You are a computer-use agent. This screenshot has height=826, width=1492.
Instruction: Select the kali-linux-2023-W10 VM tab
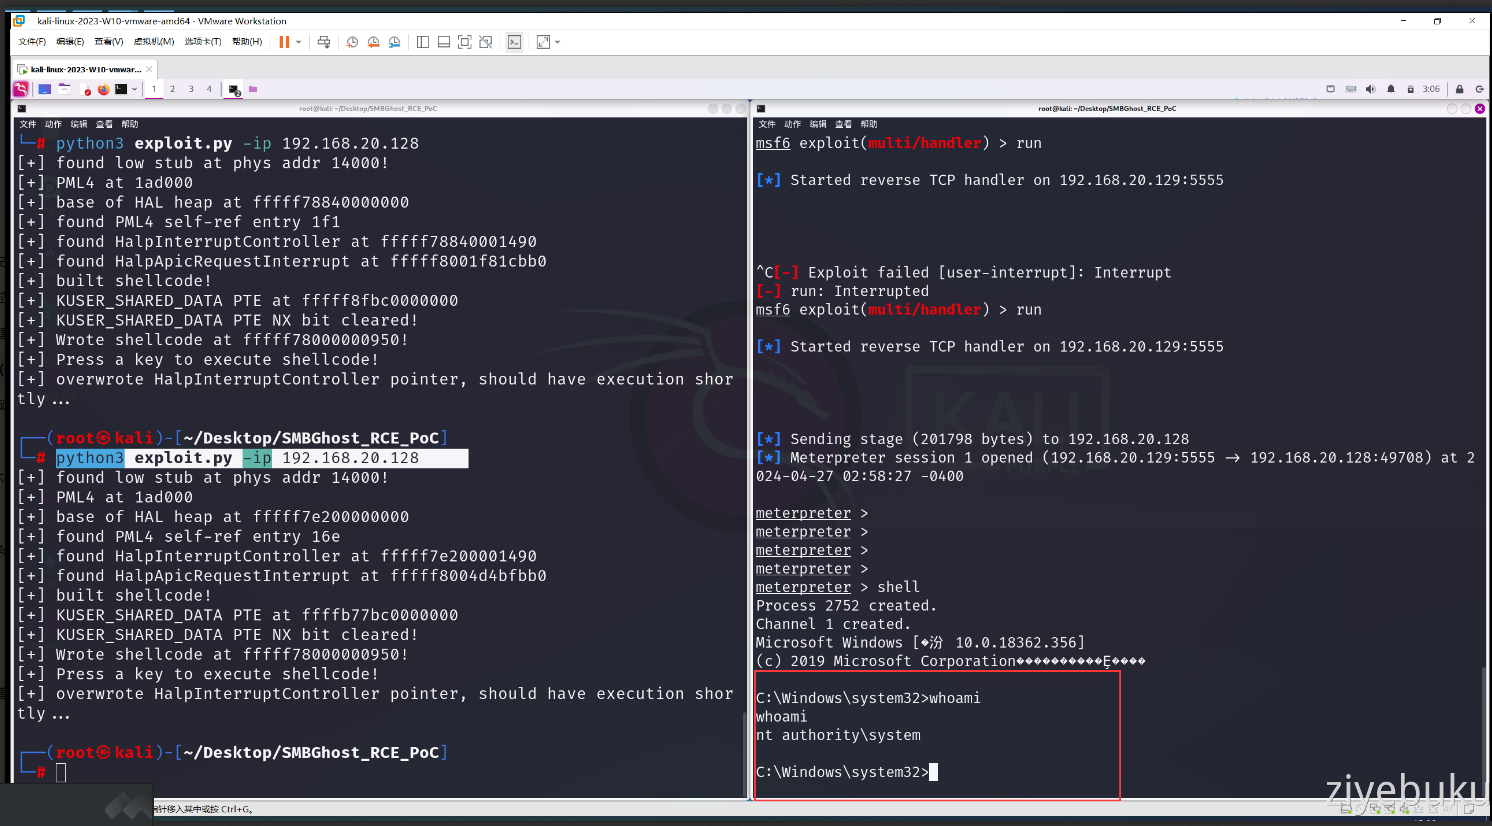point(84,69)
